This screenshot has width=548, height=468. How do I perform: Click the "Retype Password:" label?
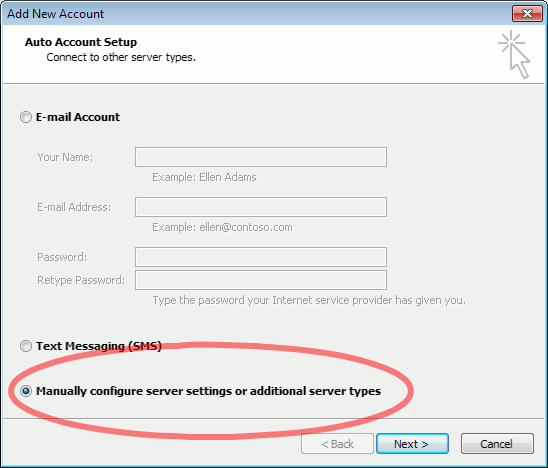click(81, 280)
